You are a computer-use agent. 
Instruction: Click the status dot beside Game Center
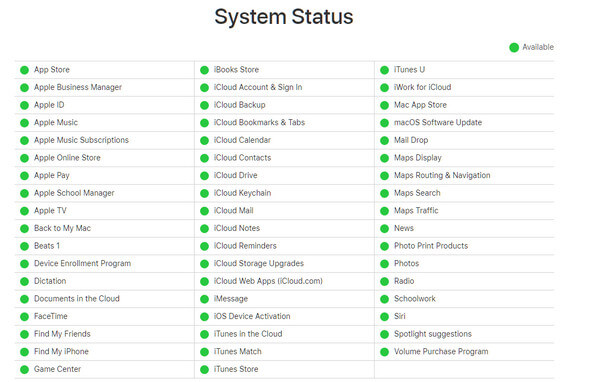[x=24, y=369]
